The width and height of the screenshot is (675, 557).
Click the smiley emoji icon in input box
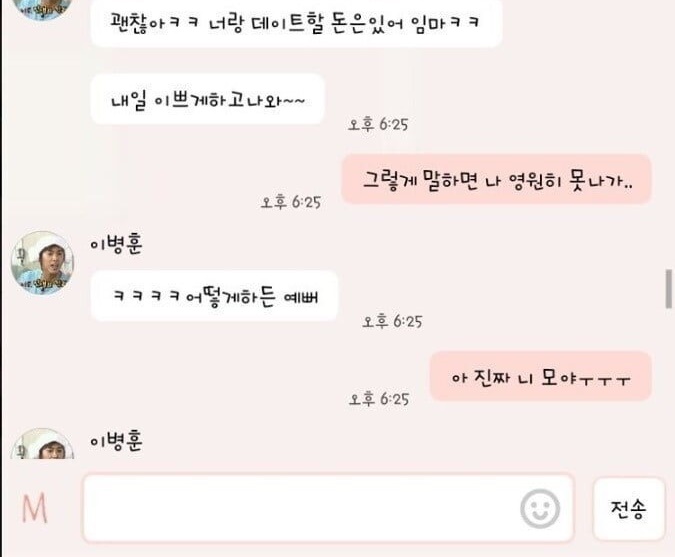click(540, 508)
